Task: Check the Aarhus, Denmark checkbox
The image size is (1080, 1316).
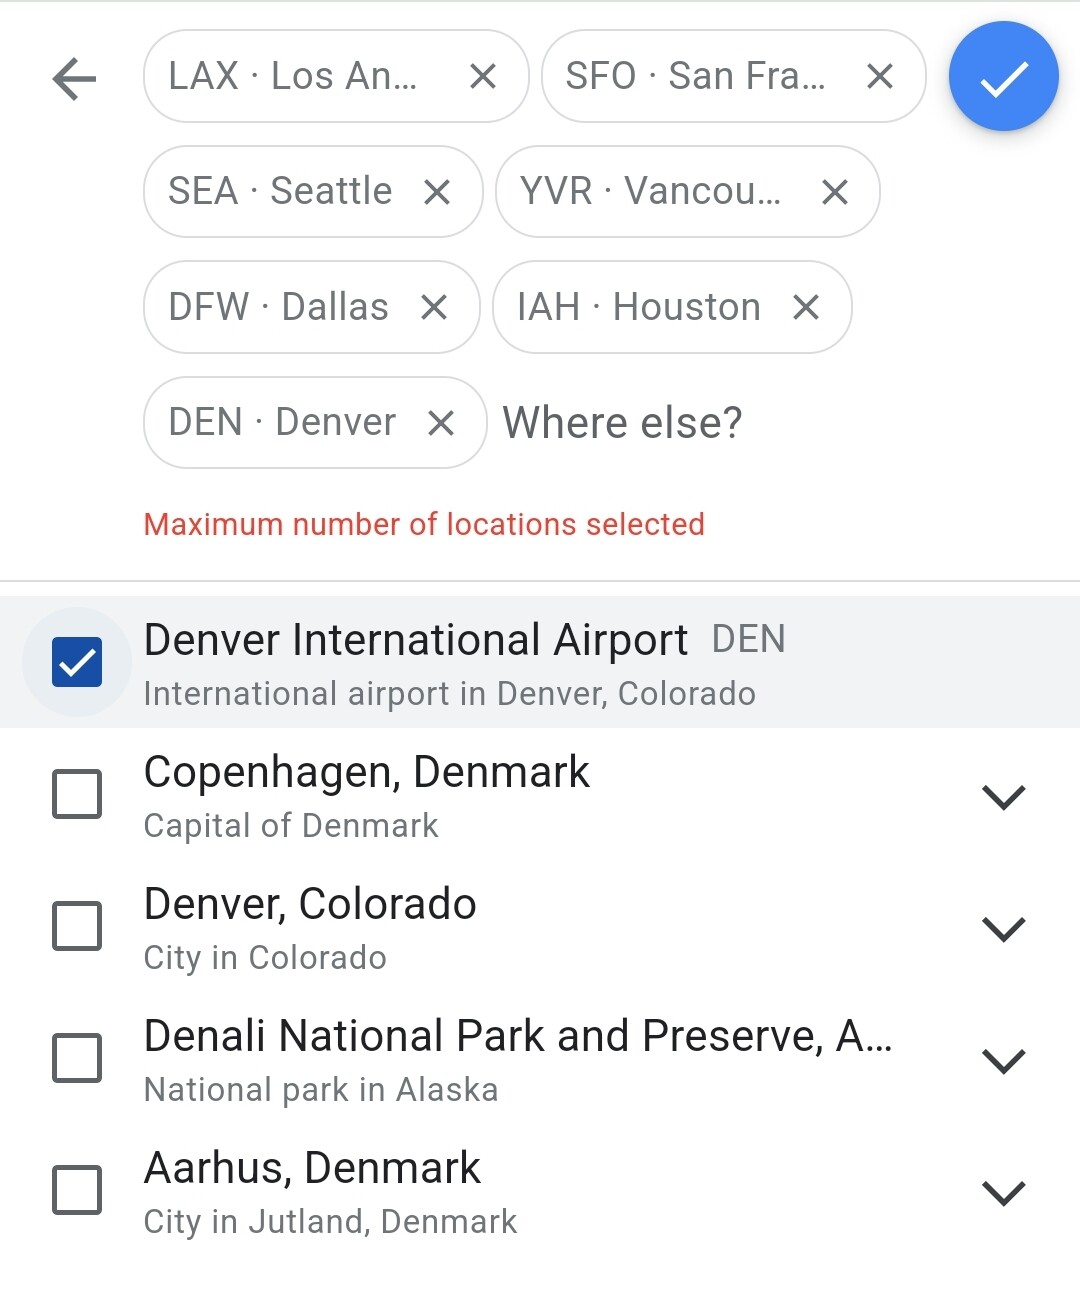Action: pos(77,1190)
